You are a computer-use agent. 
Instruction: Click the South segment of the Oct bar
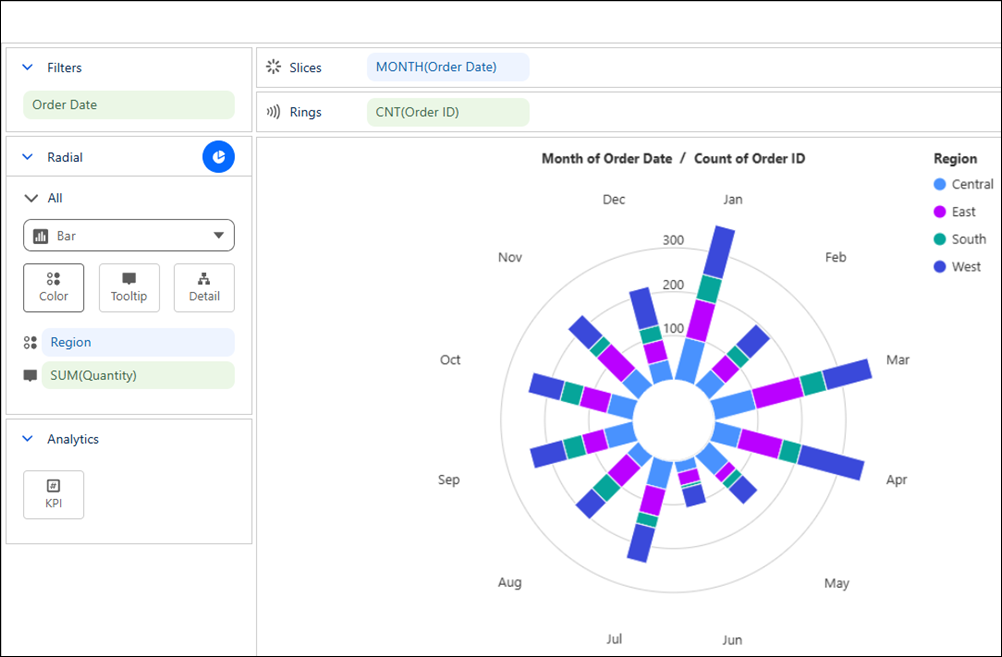coord(572,392)
